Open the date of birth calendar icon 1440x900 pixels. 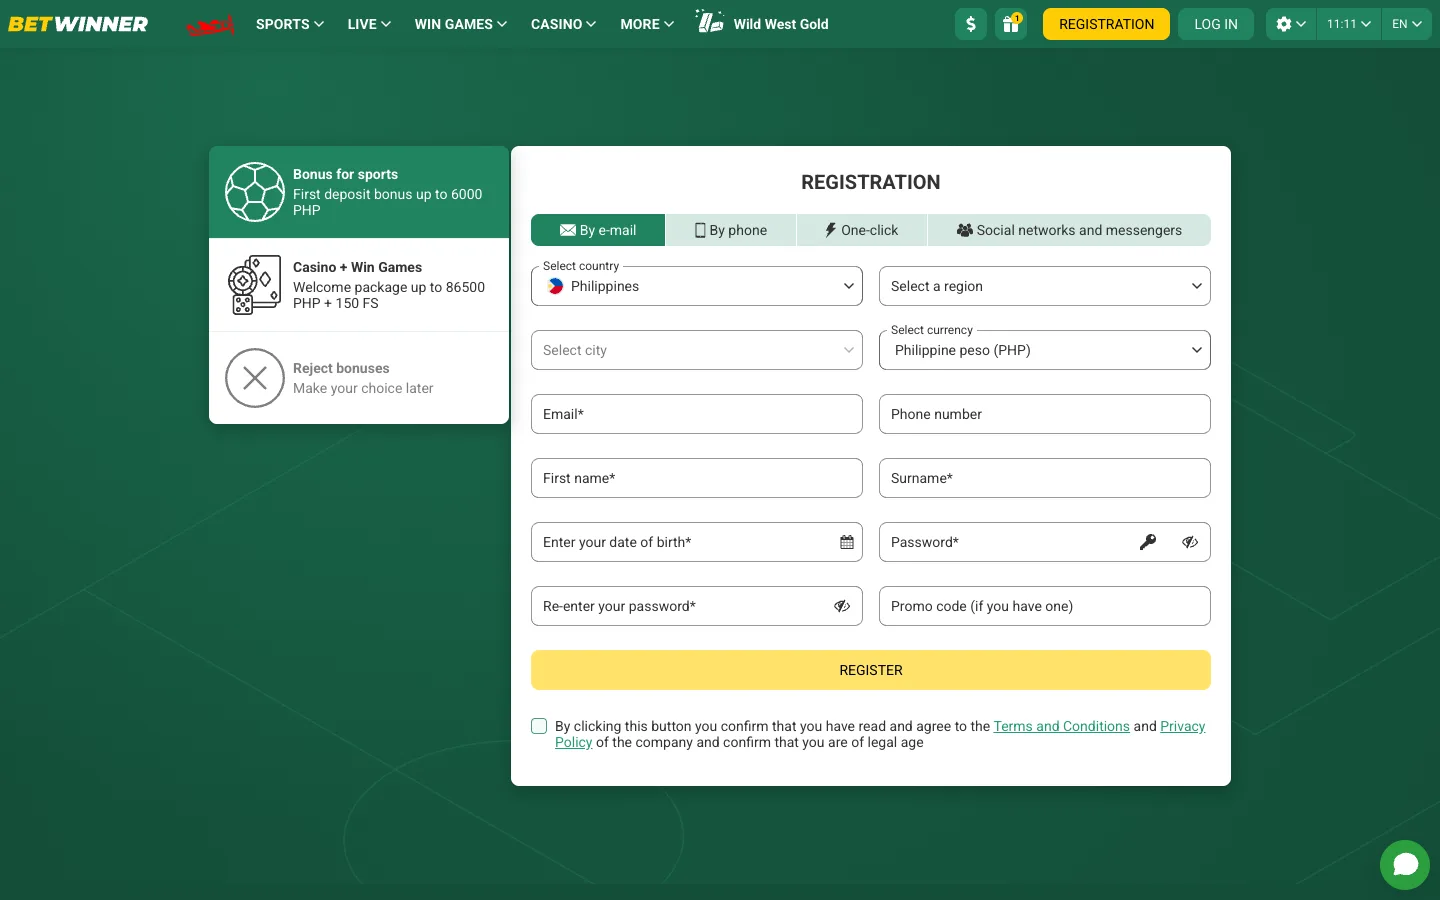click(x=847, y=542)
